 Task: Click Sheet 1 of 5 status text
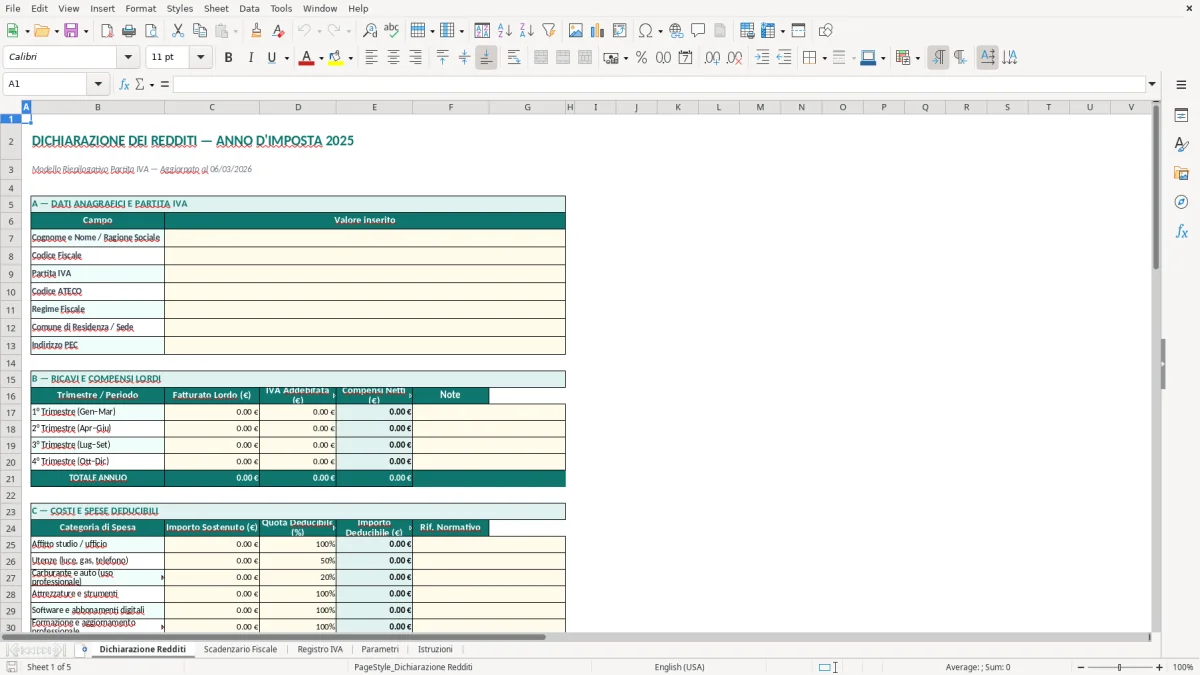pyautogui.click(x=49, y=667)
